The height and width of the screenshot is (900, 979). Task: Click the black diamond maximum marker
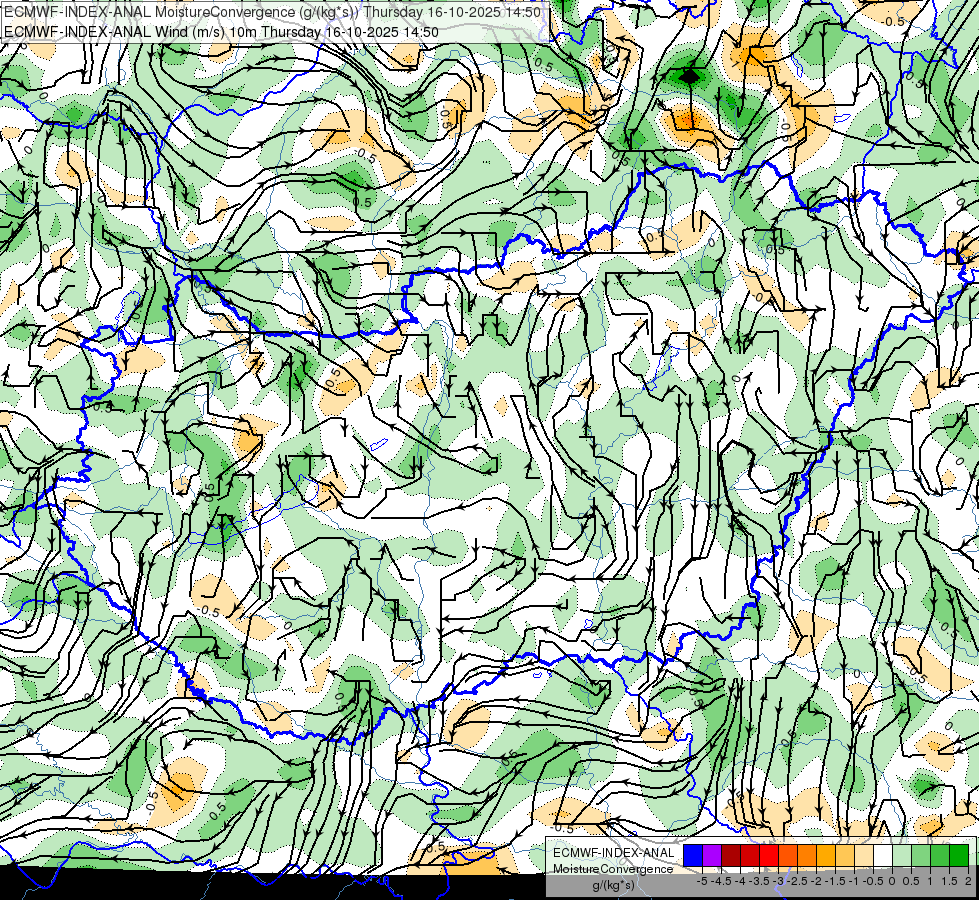click(x=689, y=76)
